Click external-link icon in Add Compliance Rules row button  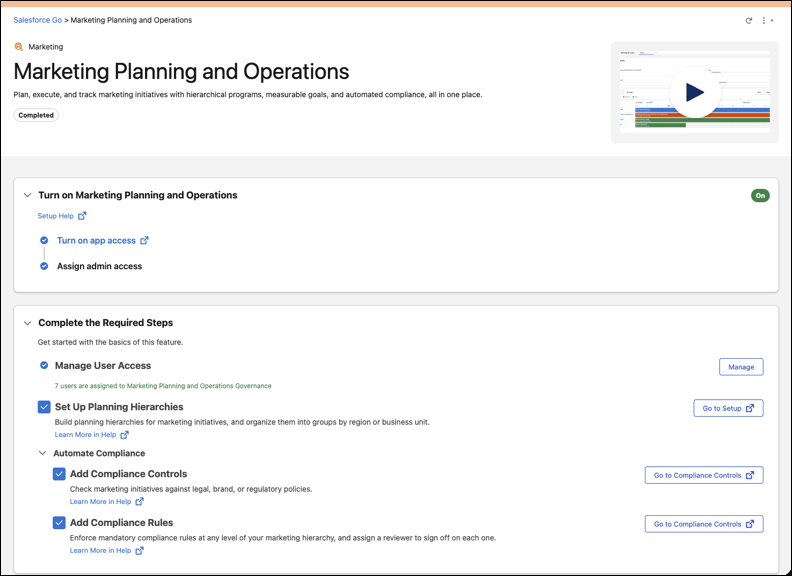(750, 524)
